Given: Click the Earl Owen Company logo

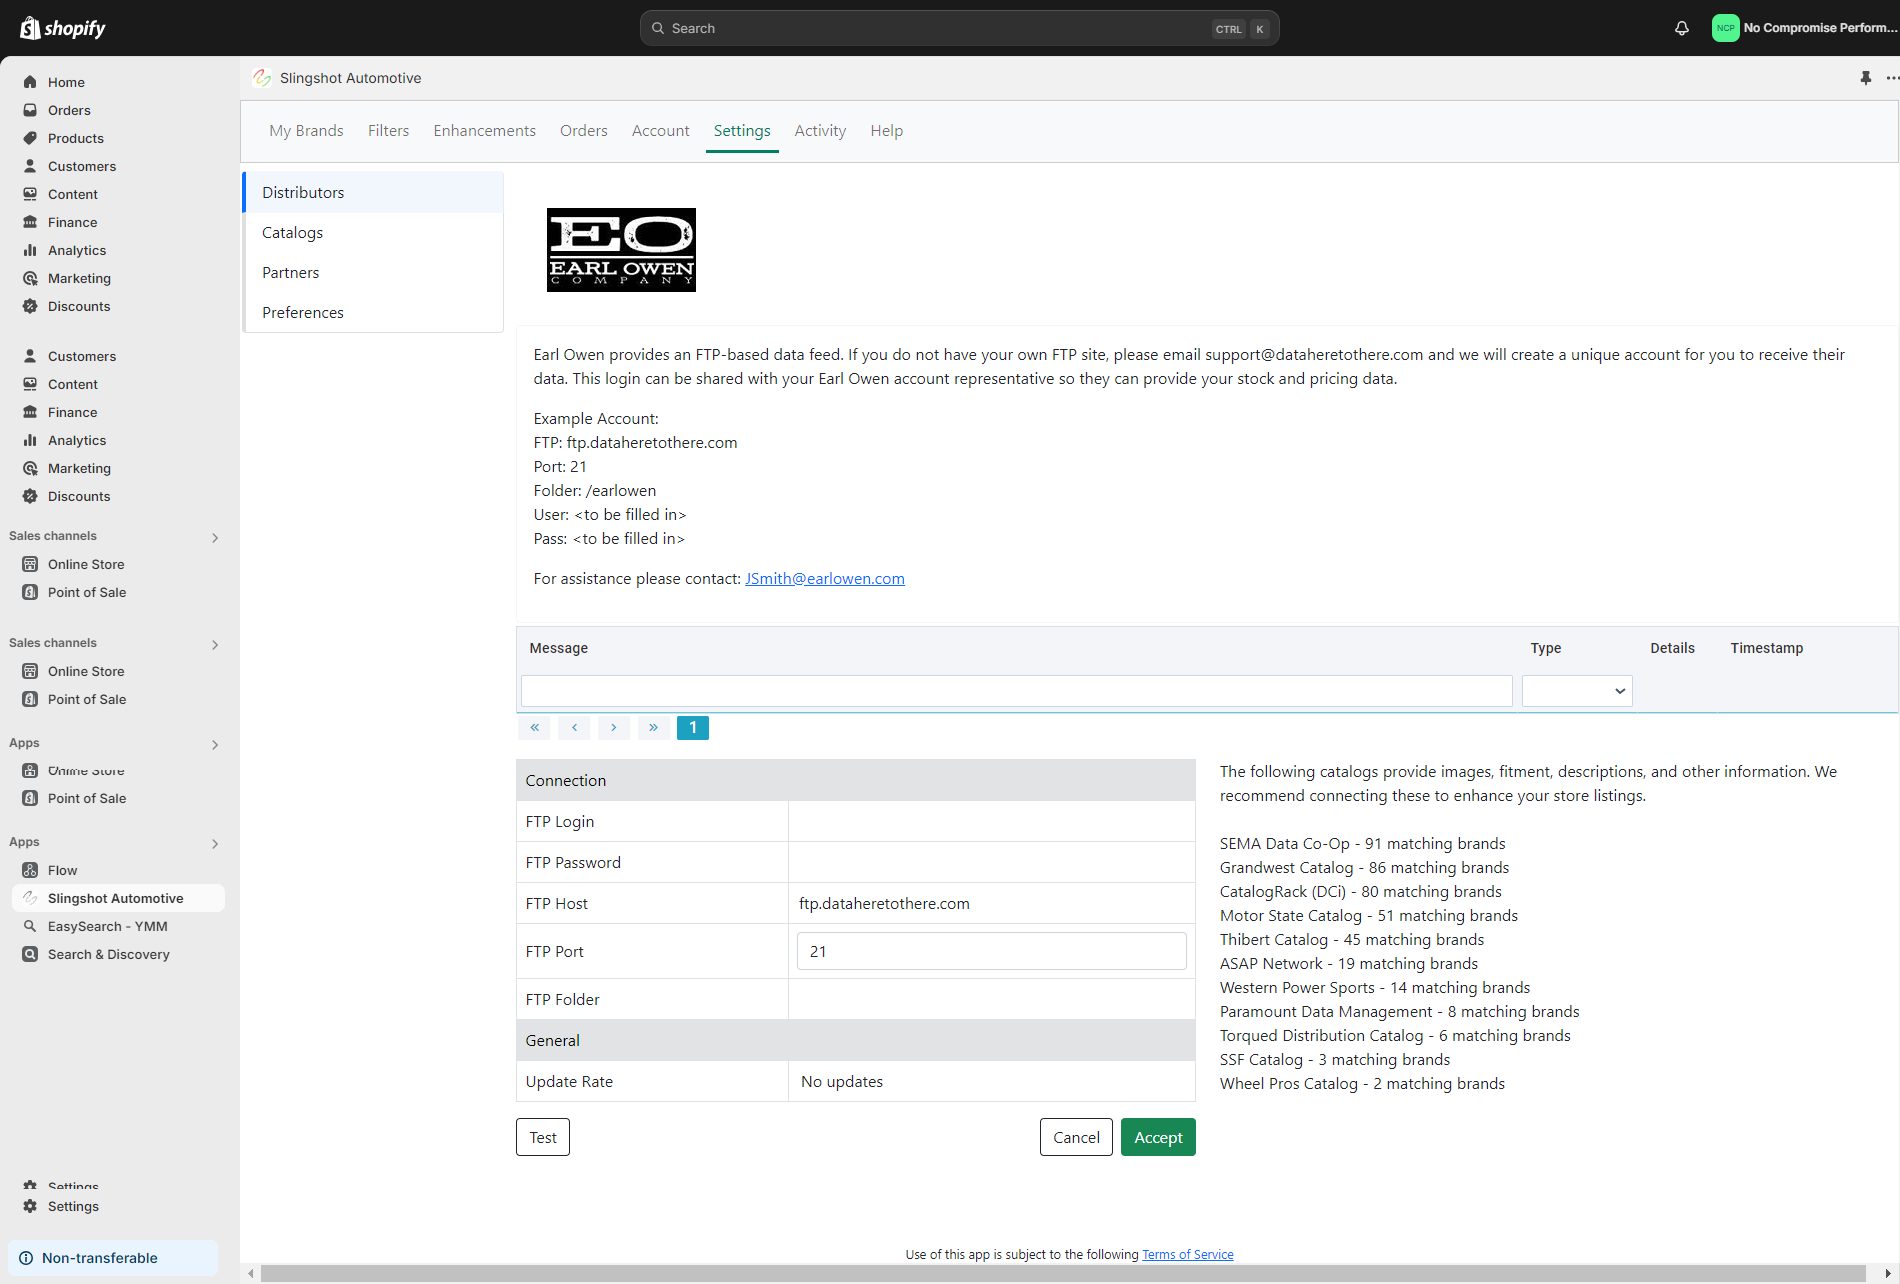Looking at the screenshot, I should [x=621, y=250].
